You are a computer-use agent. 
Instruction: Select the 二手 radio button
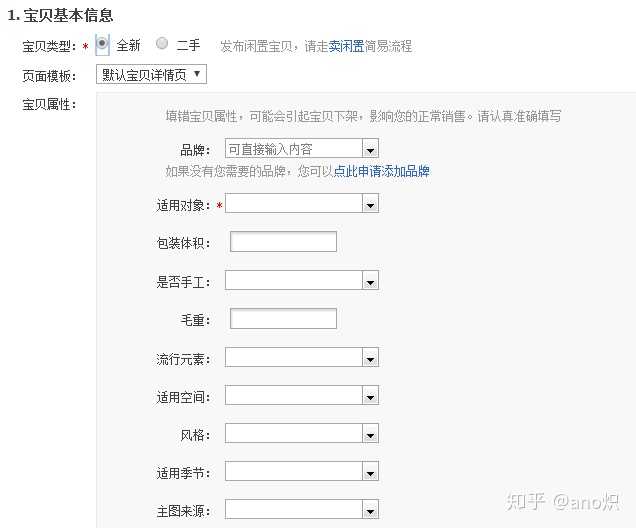click(162, 45)
